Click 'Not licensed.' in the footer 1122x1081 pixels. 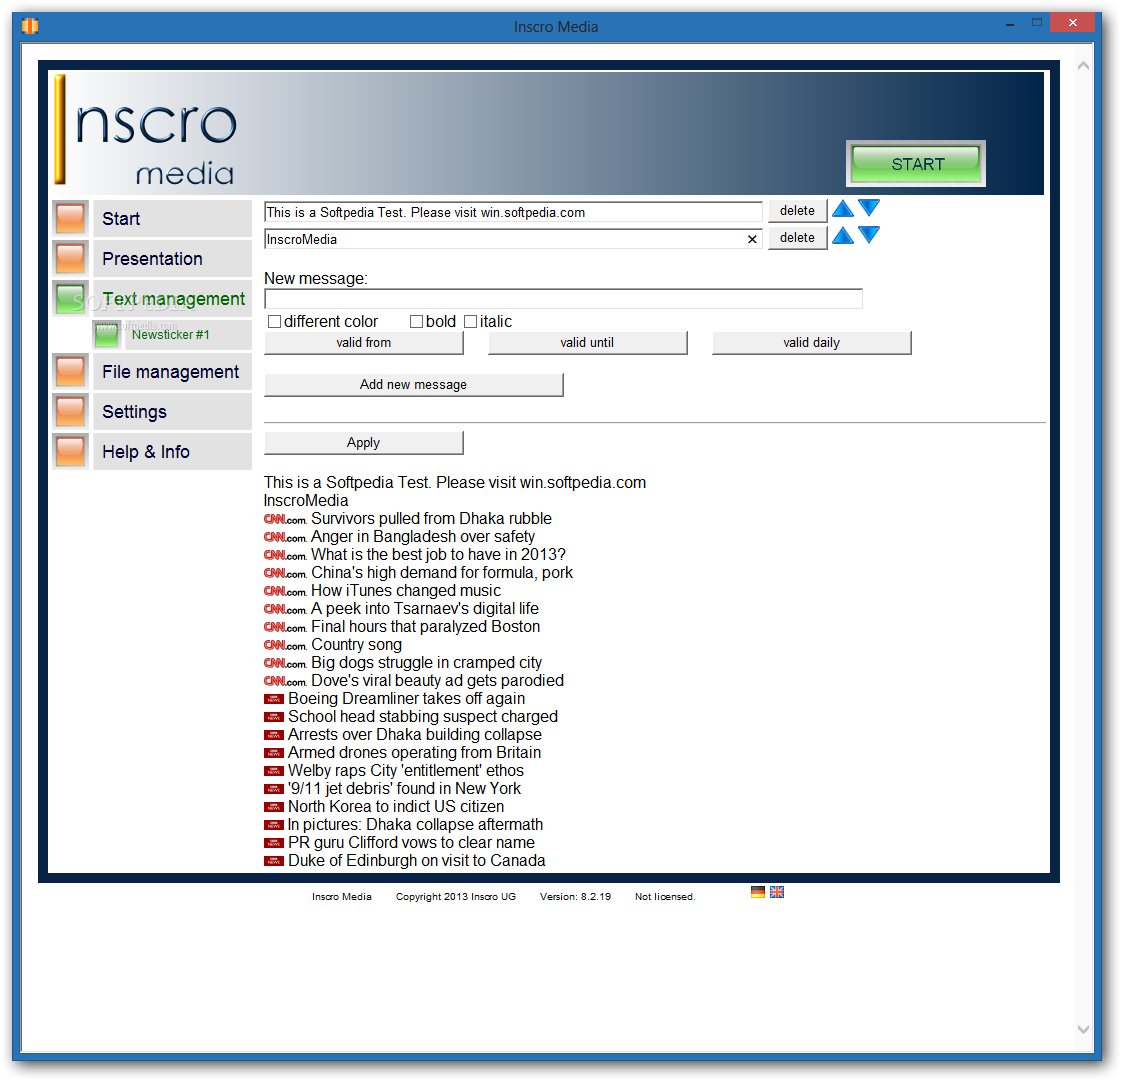click(x=665, y=897)
